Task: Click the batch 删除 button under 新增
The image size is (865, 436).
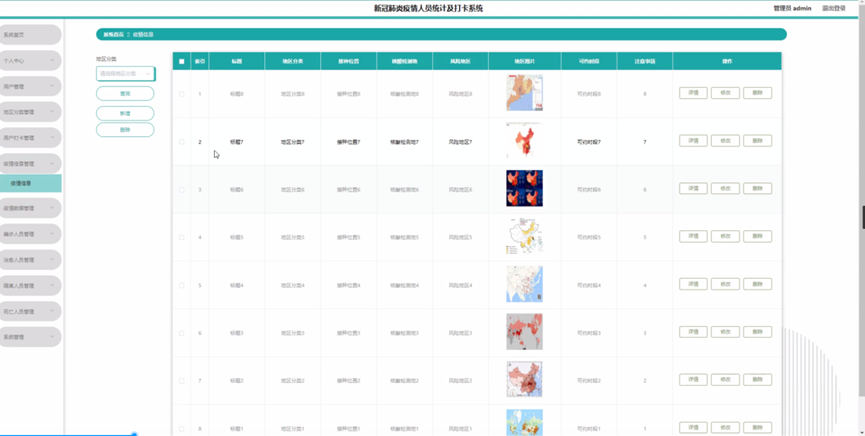Action: tap(125, 130)
